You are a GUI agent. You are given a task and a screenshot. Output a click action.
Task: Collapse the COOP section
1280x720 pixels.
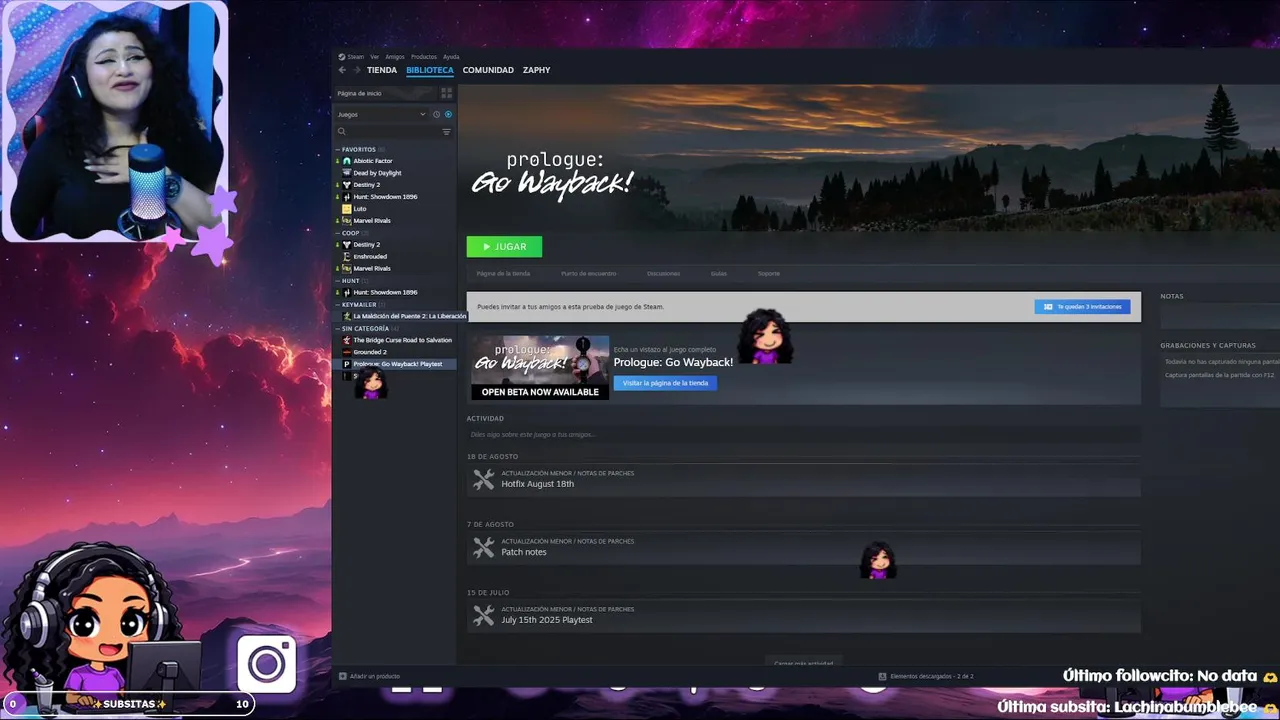coord(338,233)
